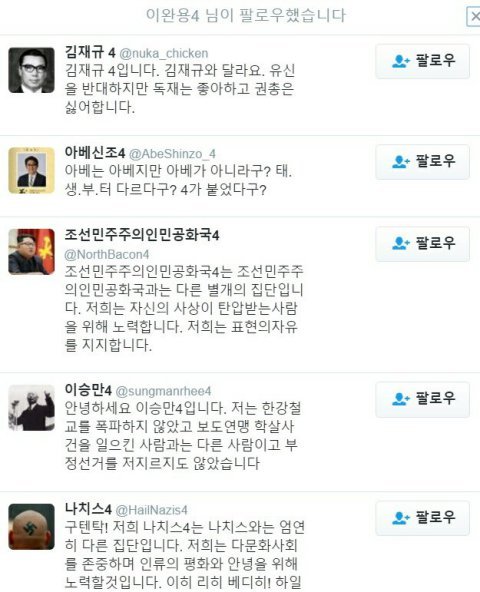
Task: Open the @nuka_chicken handle link
Action: tap(164, 54)
